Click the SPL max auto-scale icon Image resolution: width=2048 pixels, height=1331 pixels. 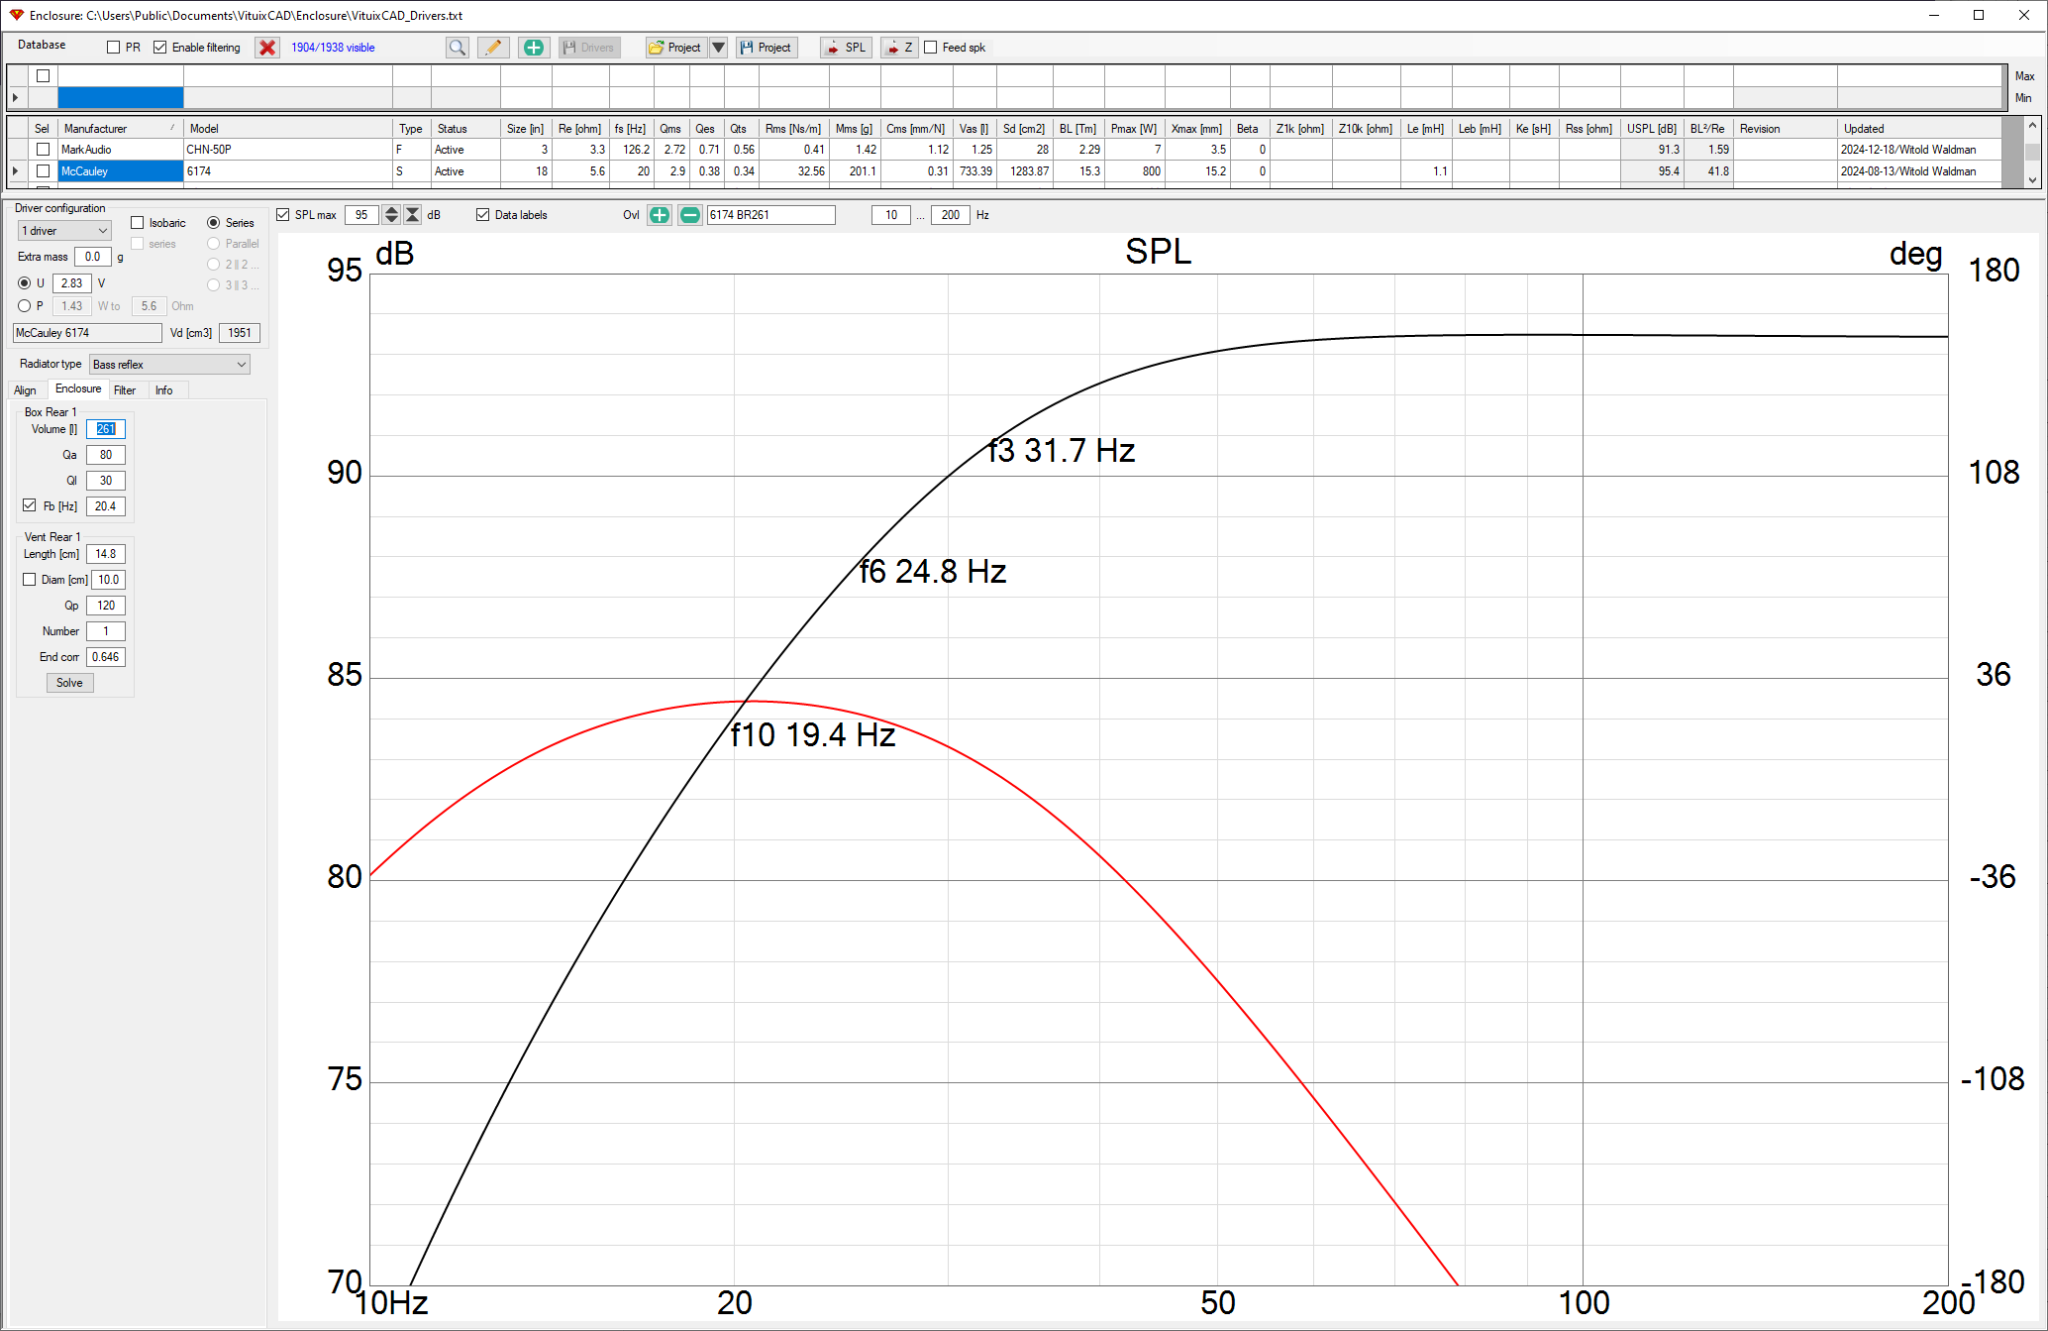(412, 215)
